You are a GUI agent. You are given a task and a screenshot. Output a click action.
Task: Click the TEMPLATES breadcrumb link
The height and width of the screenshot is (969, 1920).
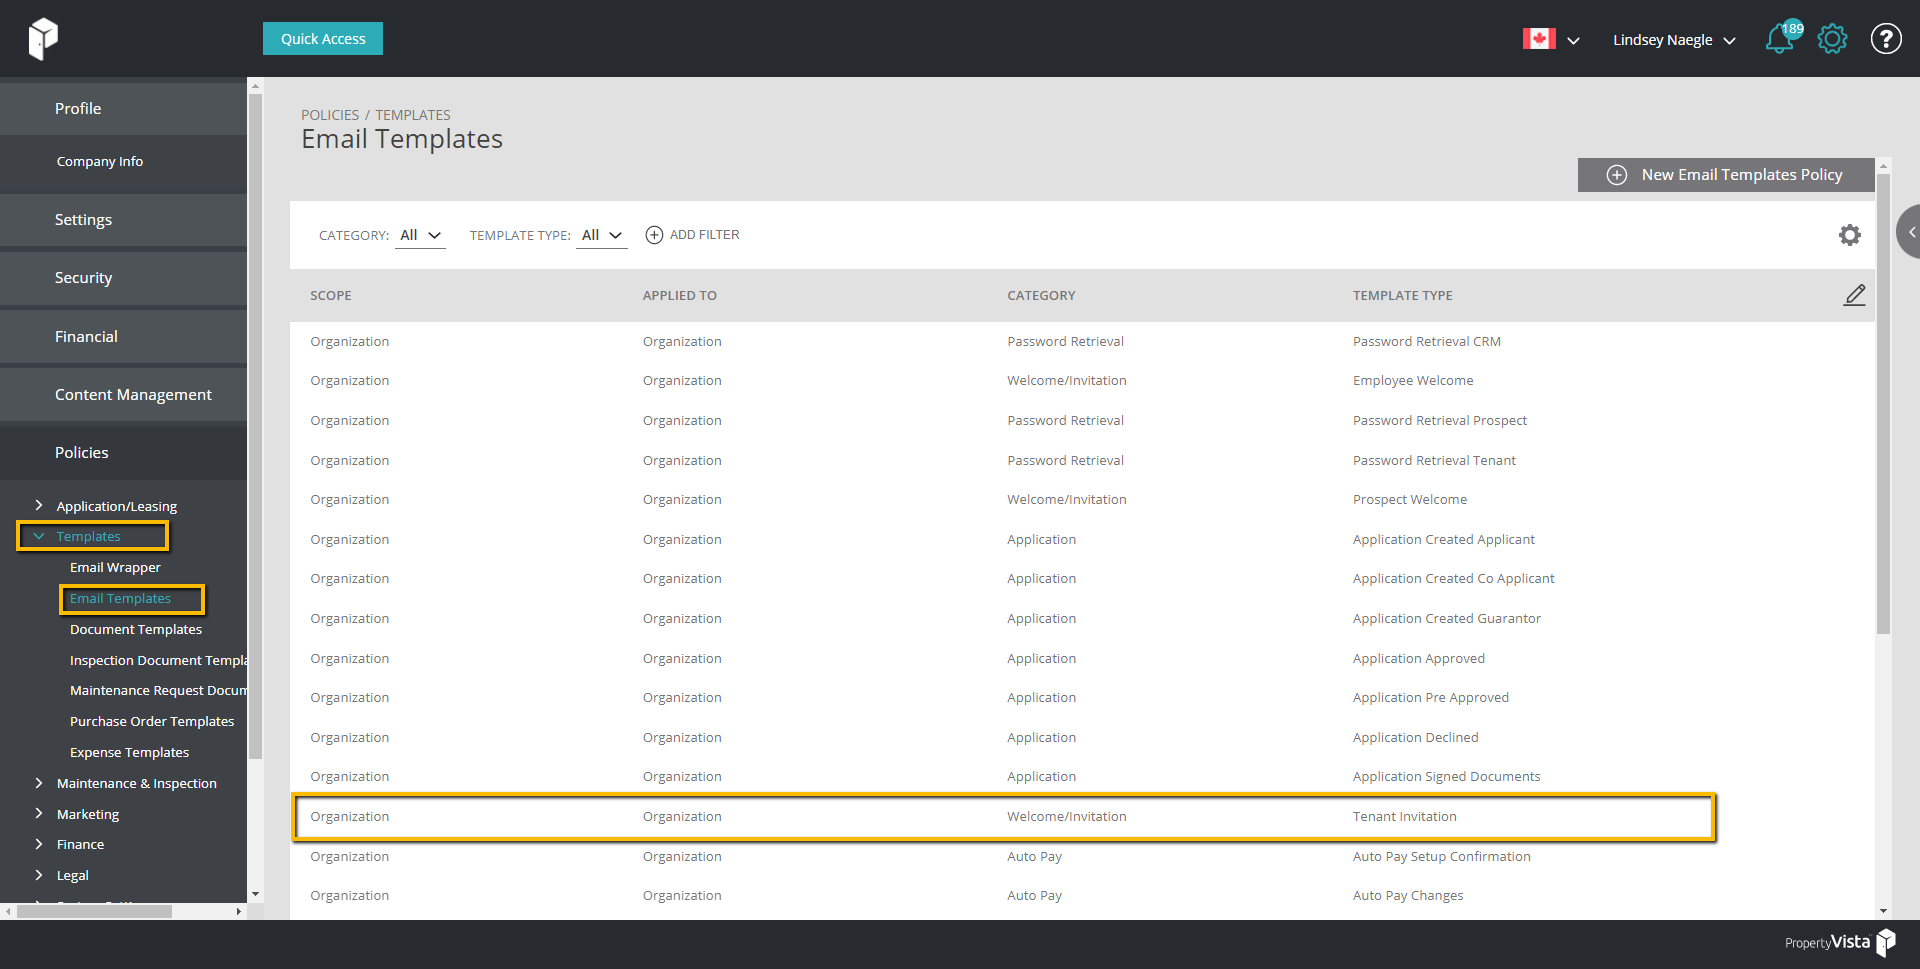[x=413, y=115]
